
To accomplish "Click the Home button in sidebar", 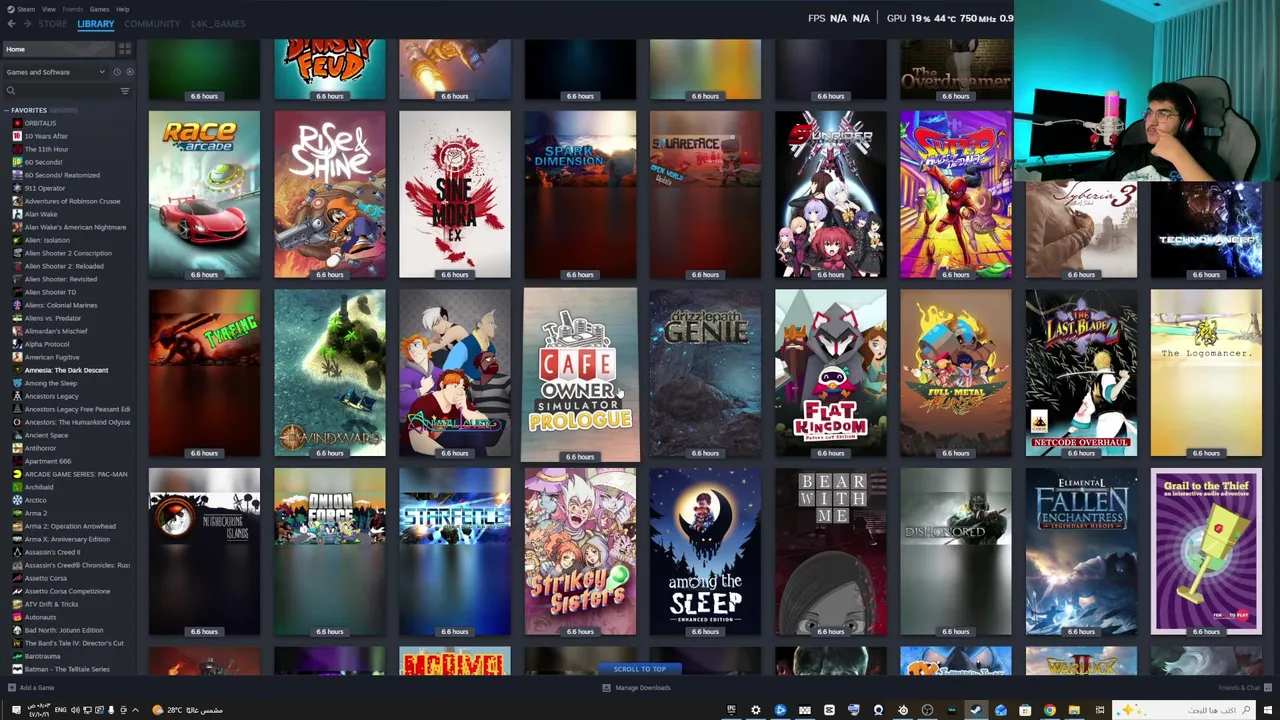I will click(58, 49).
